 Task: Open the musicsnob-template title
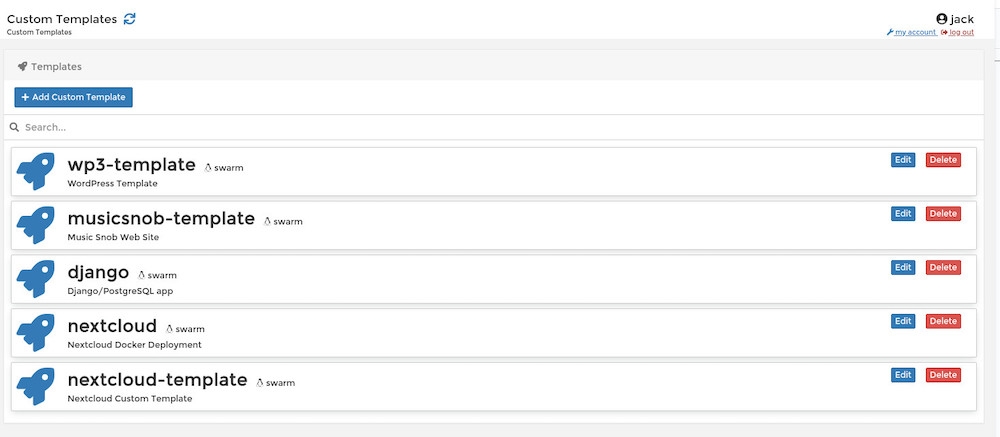[x=161, y=219]
